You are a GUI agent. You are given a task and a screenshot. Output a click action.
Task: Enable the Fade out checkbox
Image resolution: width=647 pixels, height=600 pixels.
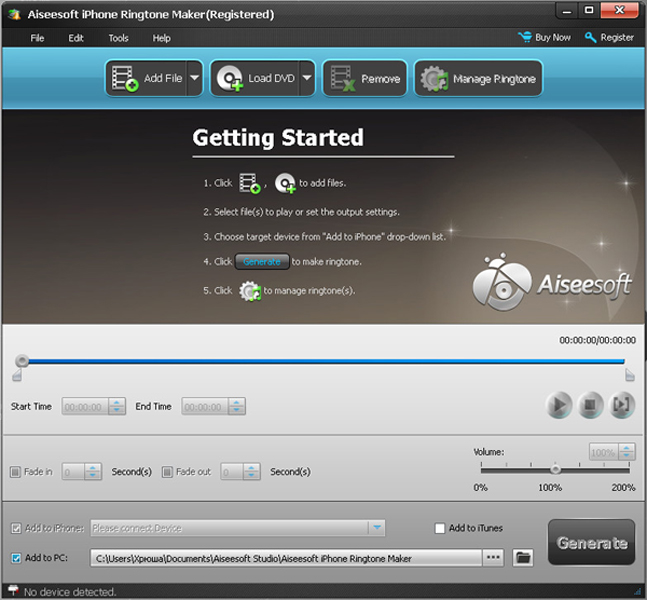click(x=167, y=472)
